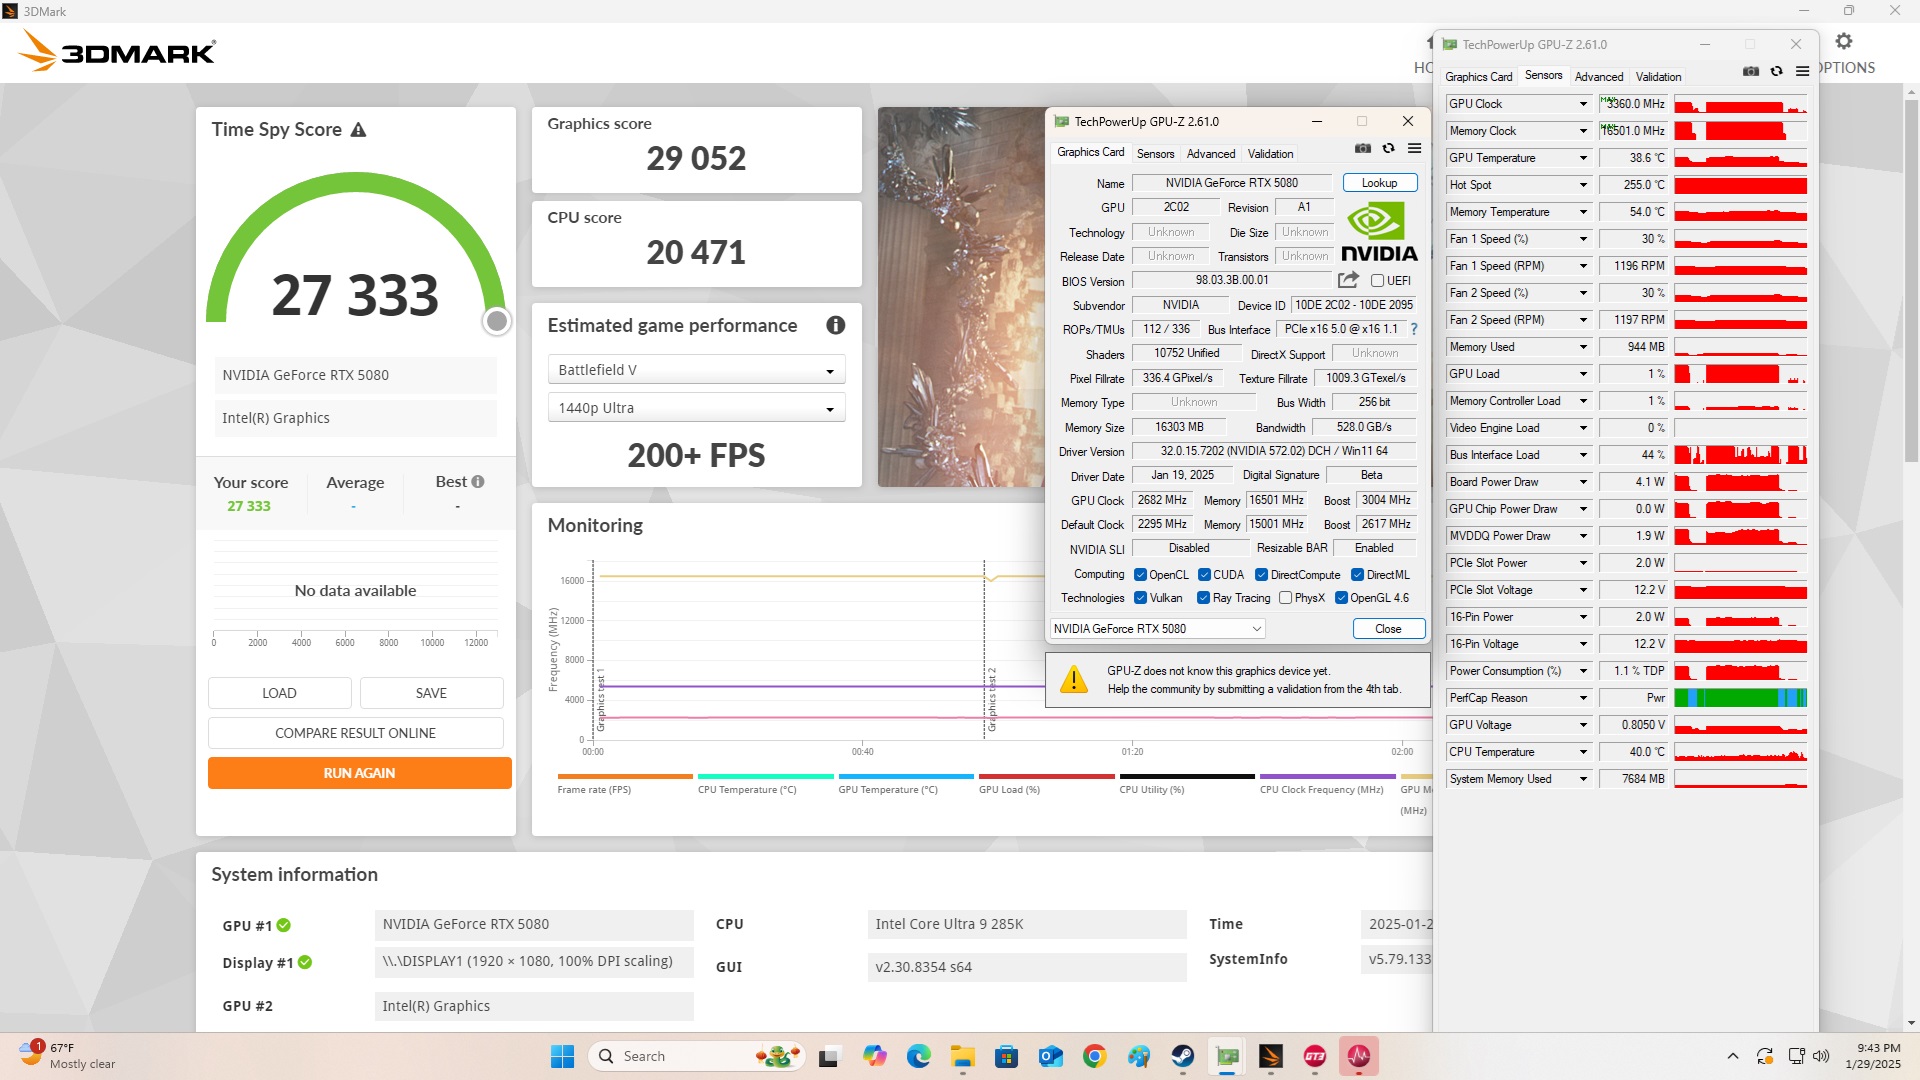Viewport: 1920px width, 1080px height.
Task: Open the Battlefield V game dropdown
Action: 696,370
